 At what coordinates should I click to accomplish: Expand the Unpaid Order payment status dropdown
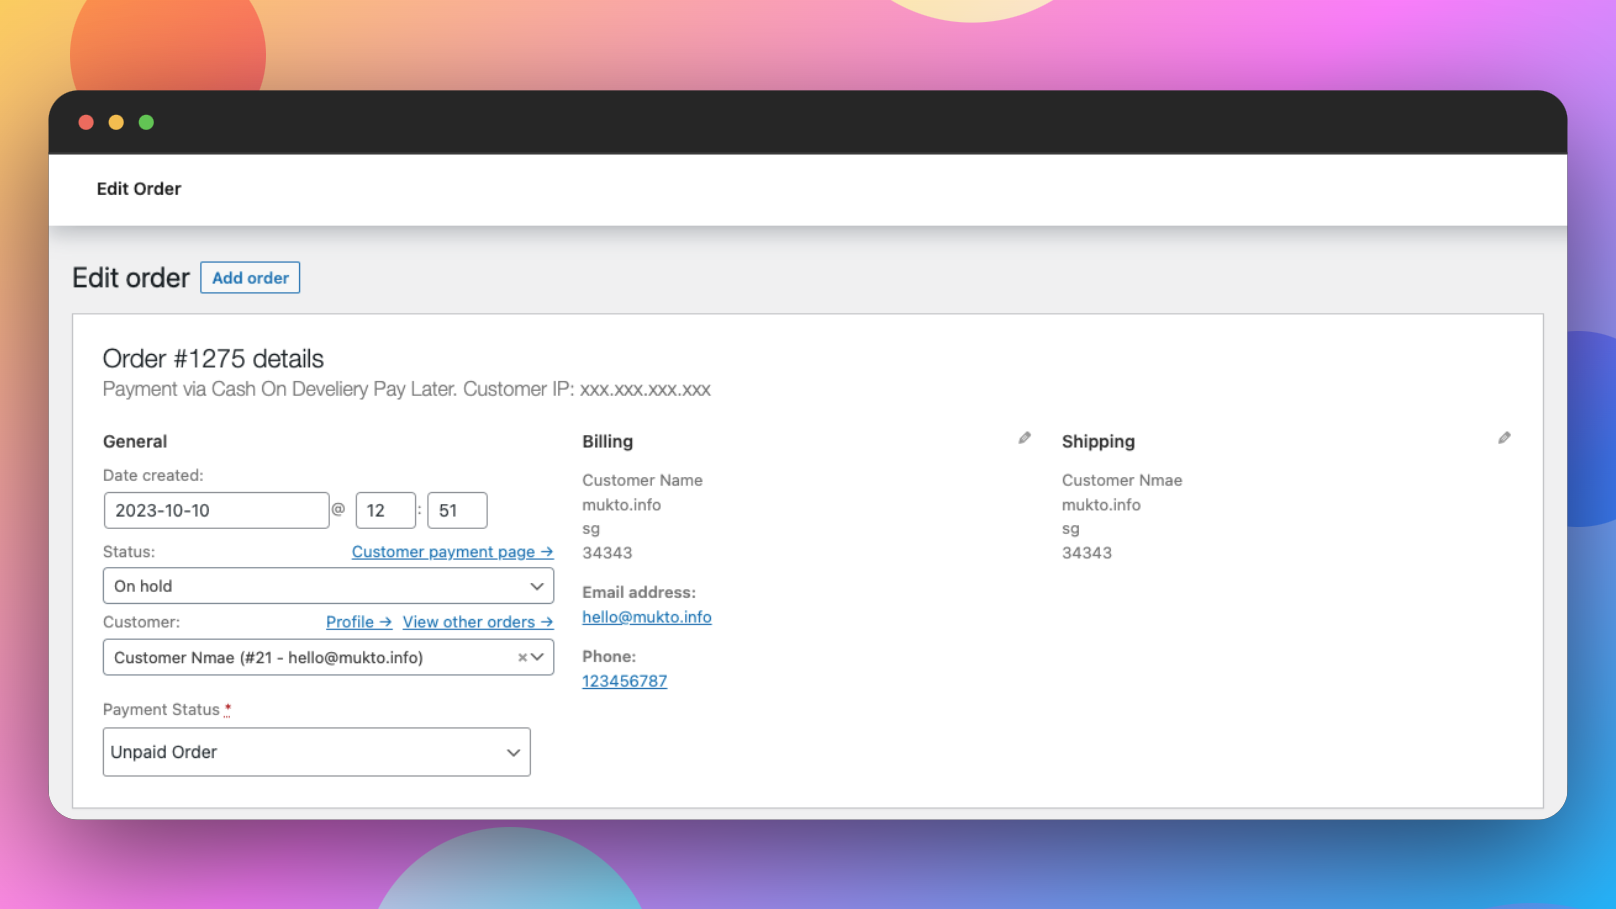316,752
